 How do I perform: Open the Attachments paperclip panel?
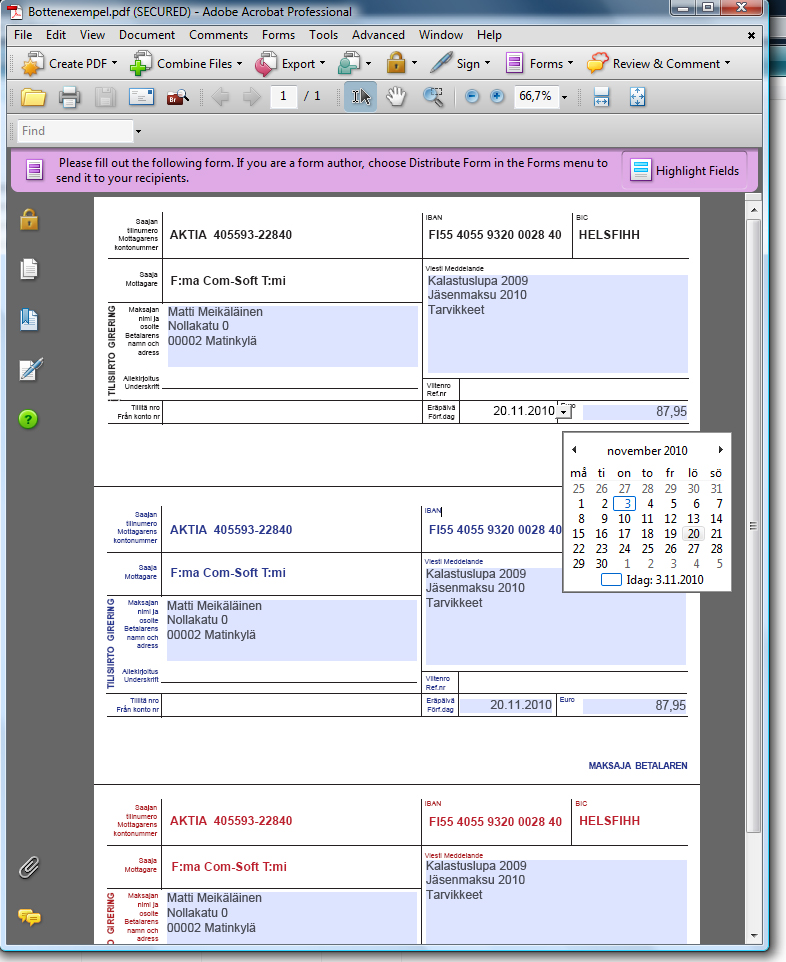point(29,867)
